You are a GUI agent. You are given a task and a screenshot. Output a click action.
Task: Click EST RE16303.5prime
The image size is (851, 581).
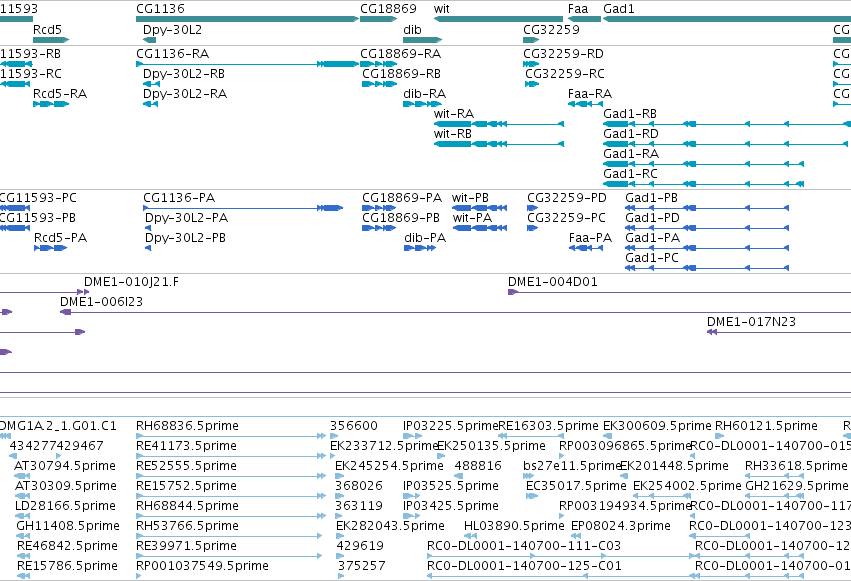pyautogui.click(x=548, y=426)
